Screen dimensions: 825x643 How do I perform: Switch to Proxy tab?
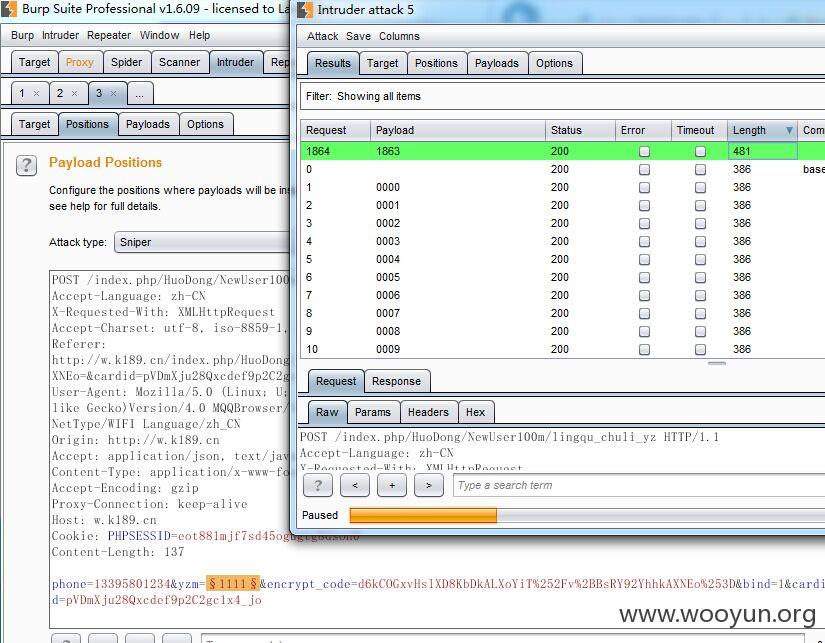[x=79, y=62]
